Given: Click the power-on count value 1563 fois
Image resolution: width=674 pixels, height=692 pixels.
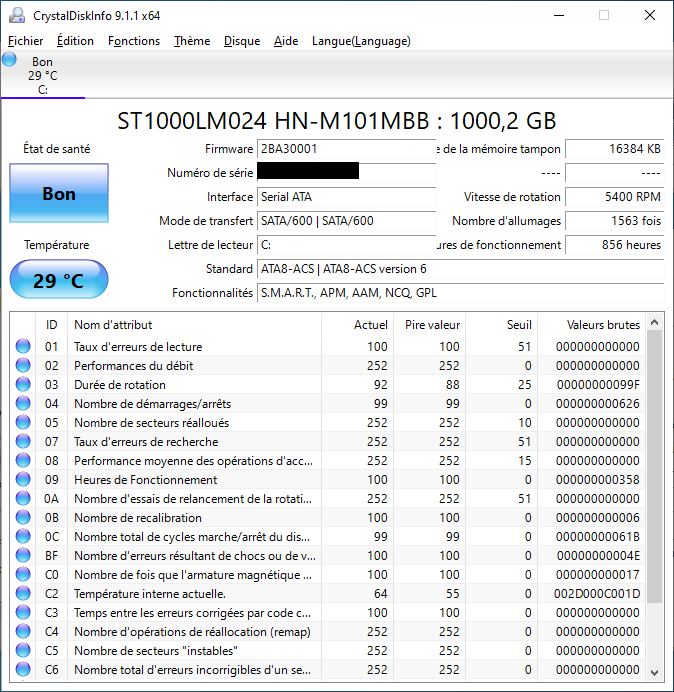Looking at the screenshot, I should 614,220.
